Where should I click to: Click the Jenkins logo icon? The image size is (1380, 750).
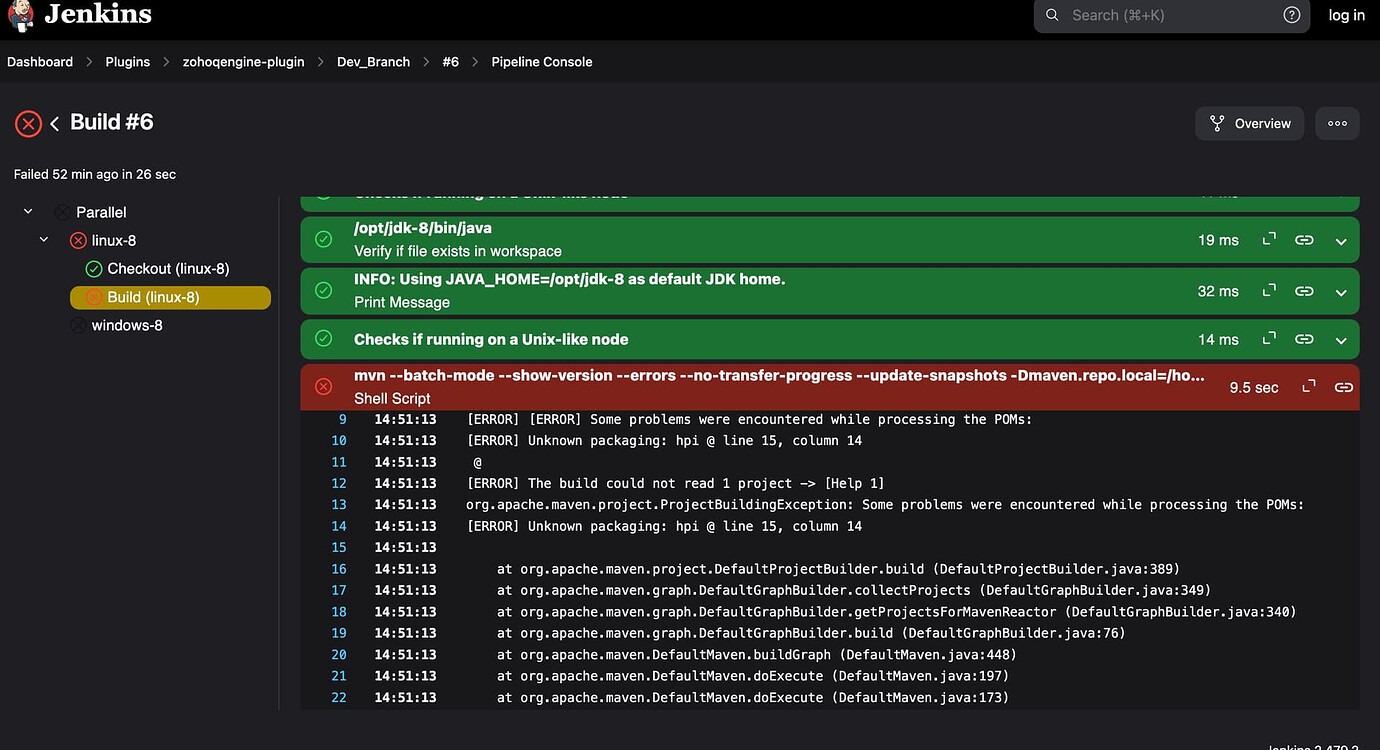[21, 15]
